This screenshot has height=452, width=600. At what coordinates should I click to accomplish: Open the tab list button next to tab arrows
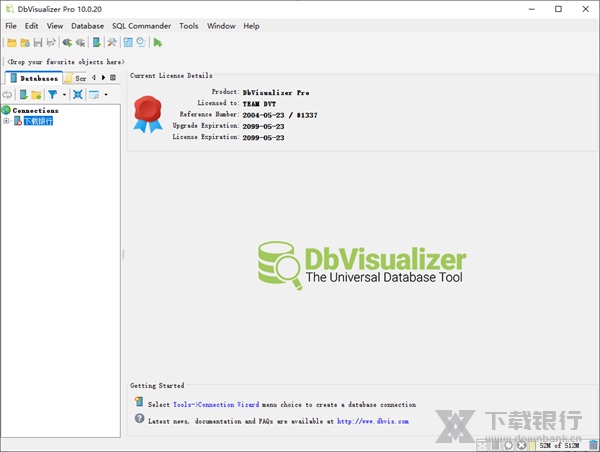pos(113,77)
